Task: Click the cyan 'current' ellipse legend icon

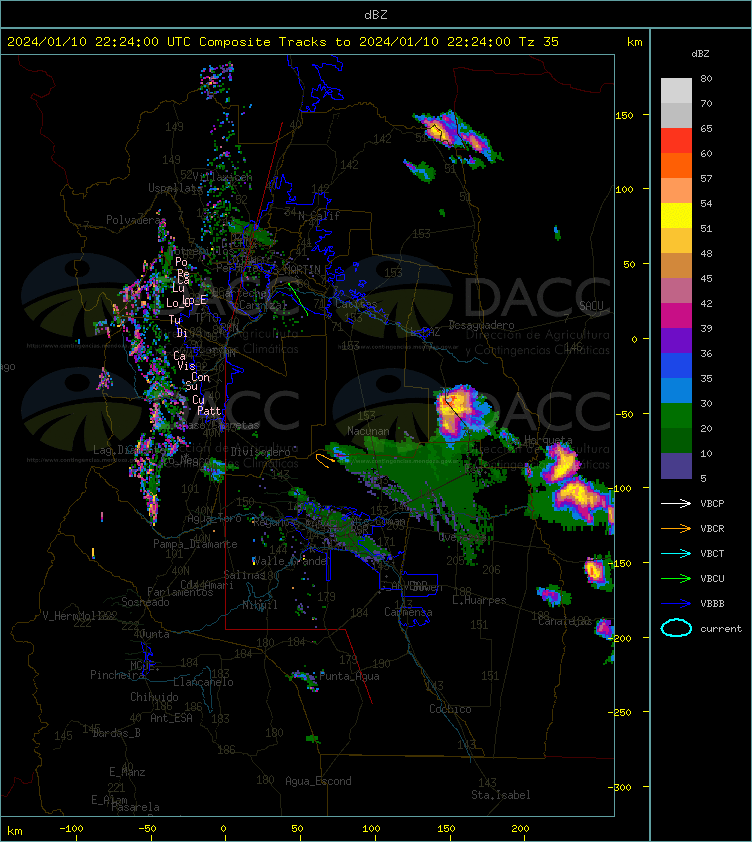Action: (x=676, y=628)
